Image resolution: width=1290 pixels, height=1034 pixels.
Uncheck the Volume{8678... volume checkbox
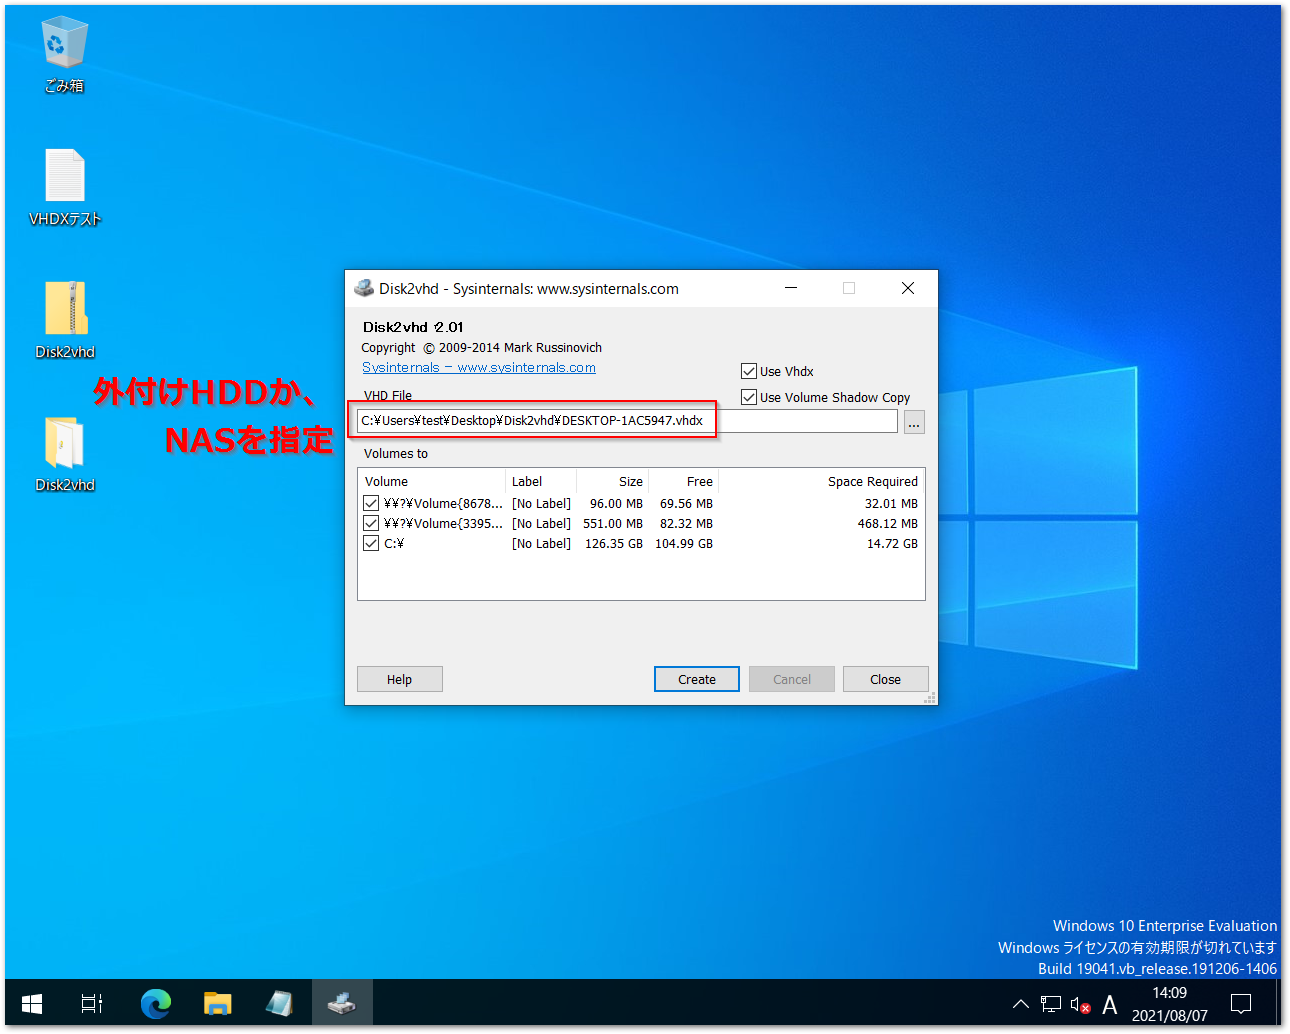[371, 503]
